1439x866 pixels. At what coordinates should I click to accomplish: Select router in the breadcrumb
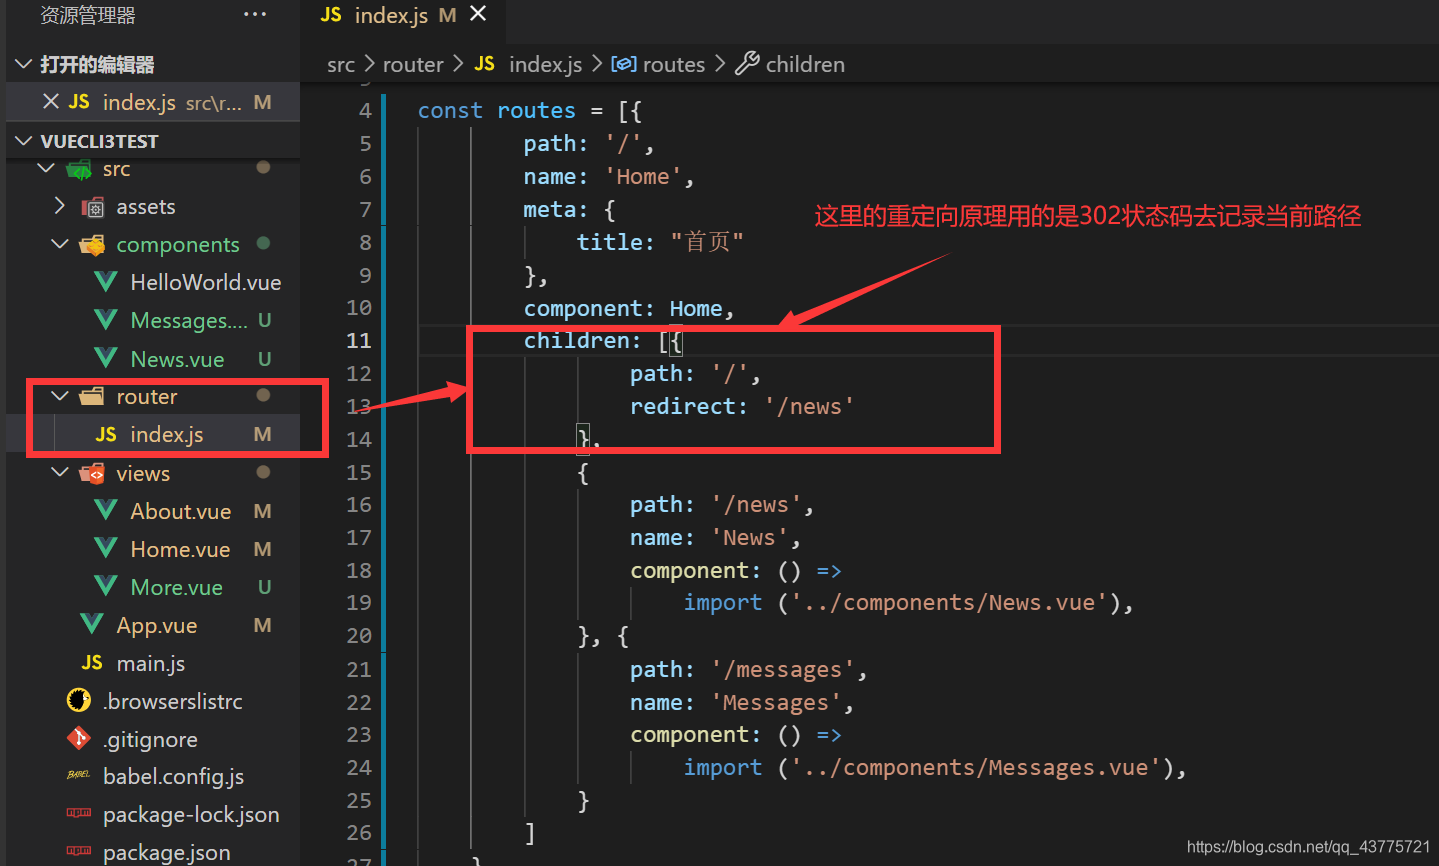tap(413, 64)
